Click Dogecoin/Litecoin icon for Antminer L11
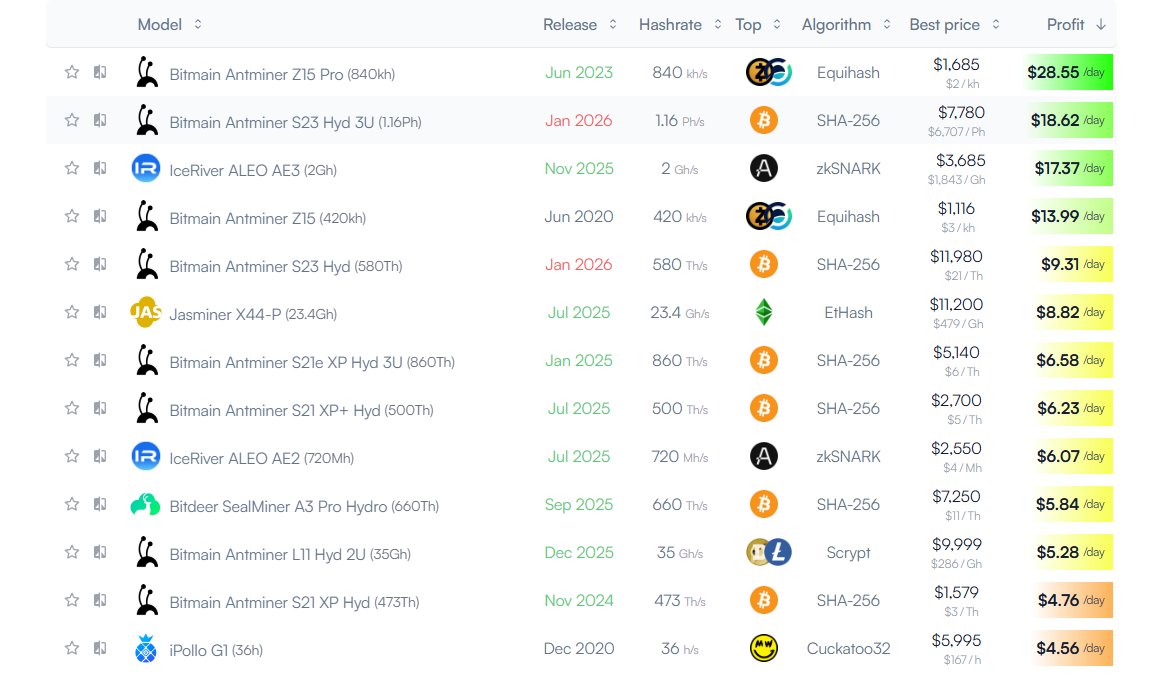Image resolution: width=1162 pixels, height=678 pixels. tap(769, 552)
